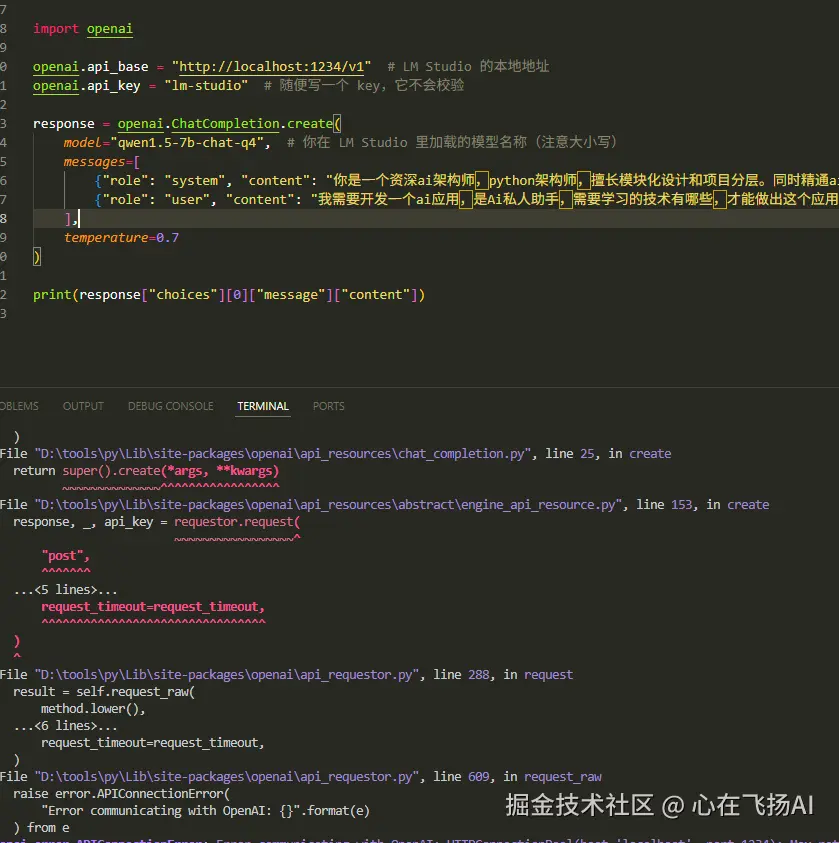Screen dimensions: 839x843
Task: Click 'result = self.request_raw(' in terminal
Action: (104, 692)
